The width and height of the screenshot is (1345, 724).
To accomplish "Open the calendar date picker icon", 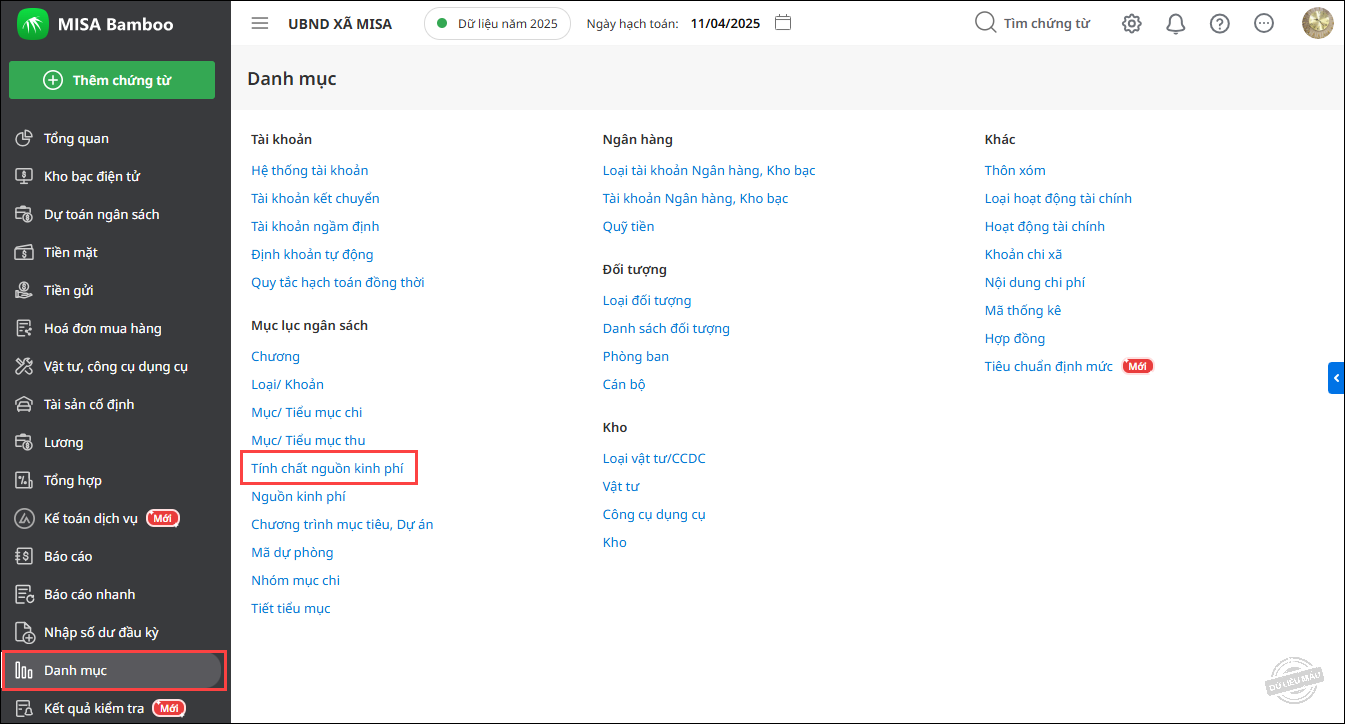I will (783, 22).
